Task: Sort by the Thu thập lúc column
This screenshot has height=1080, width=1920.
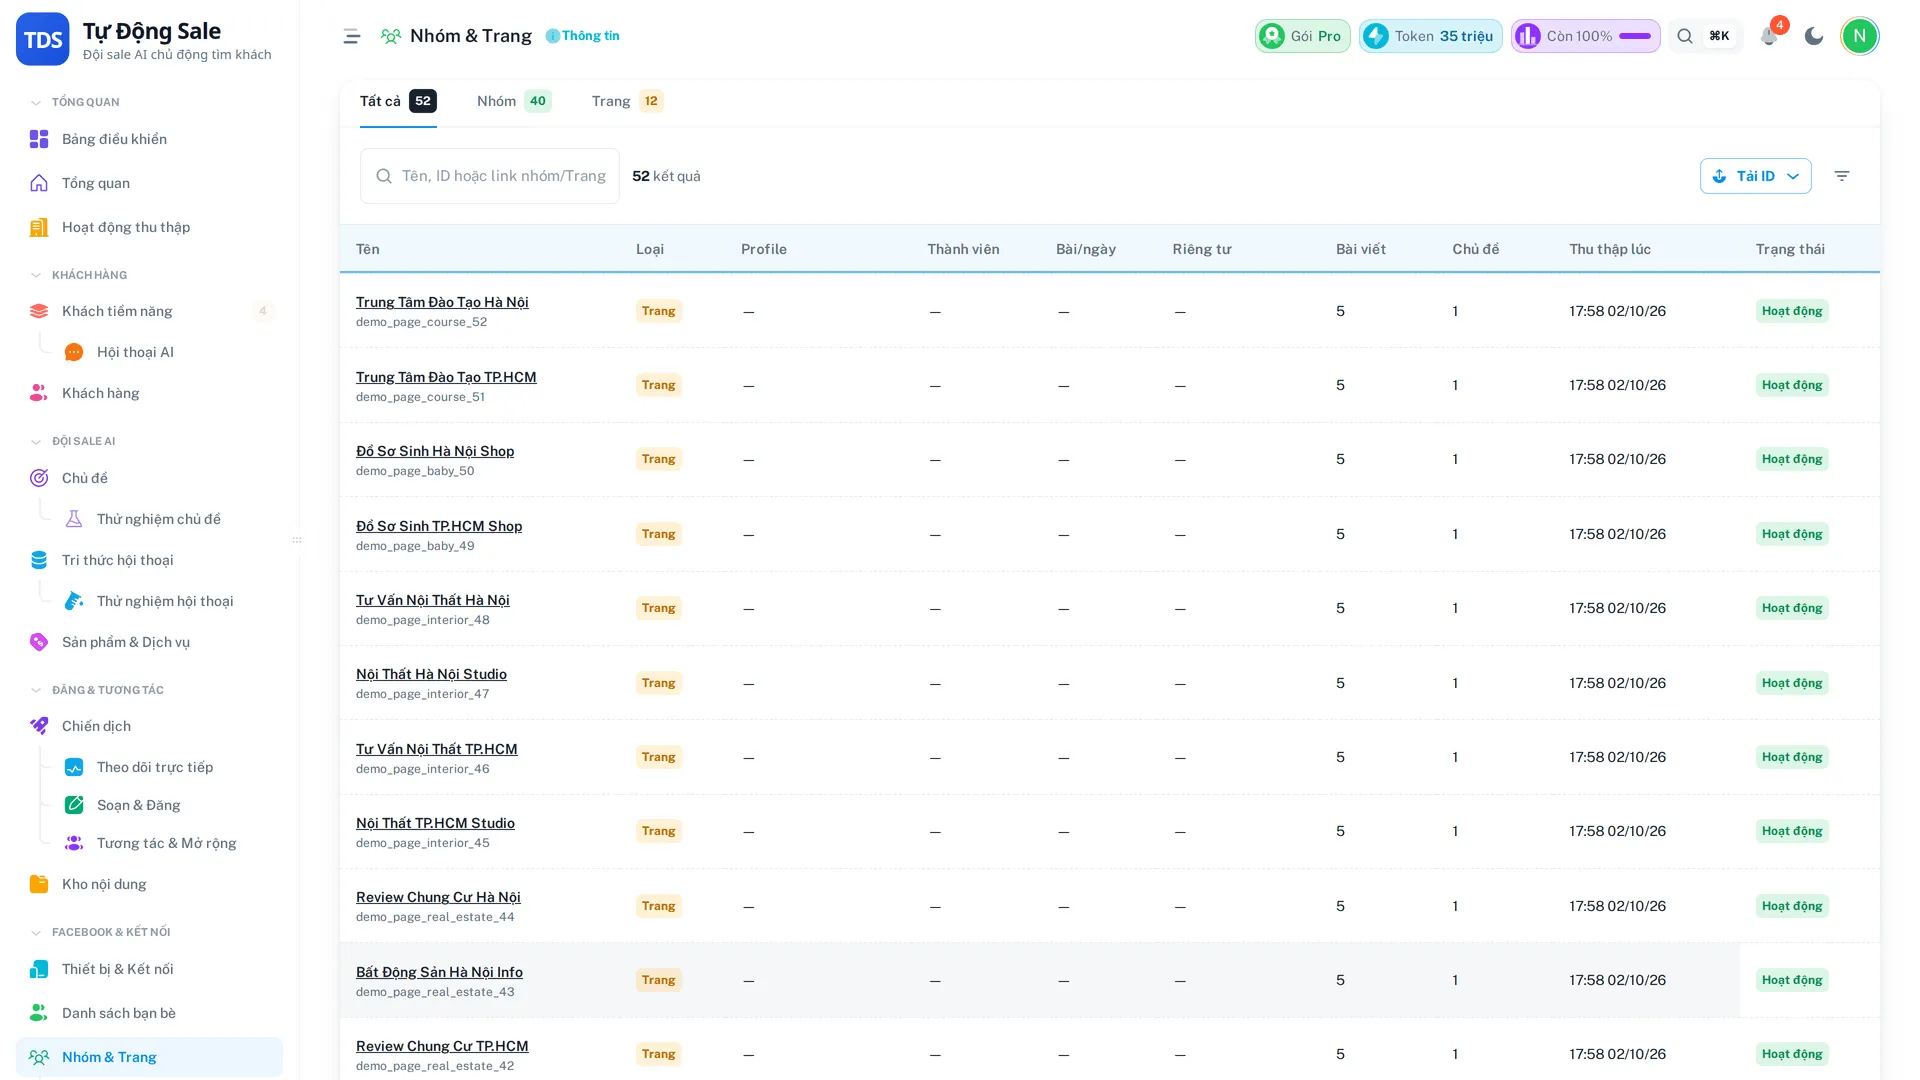Action: pyautogui.click(x=1610, y=249)
